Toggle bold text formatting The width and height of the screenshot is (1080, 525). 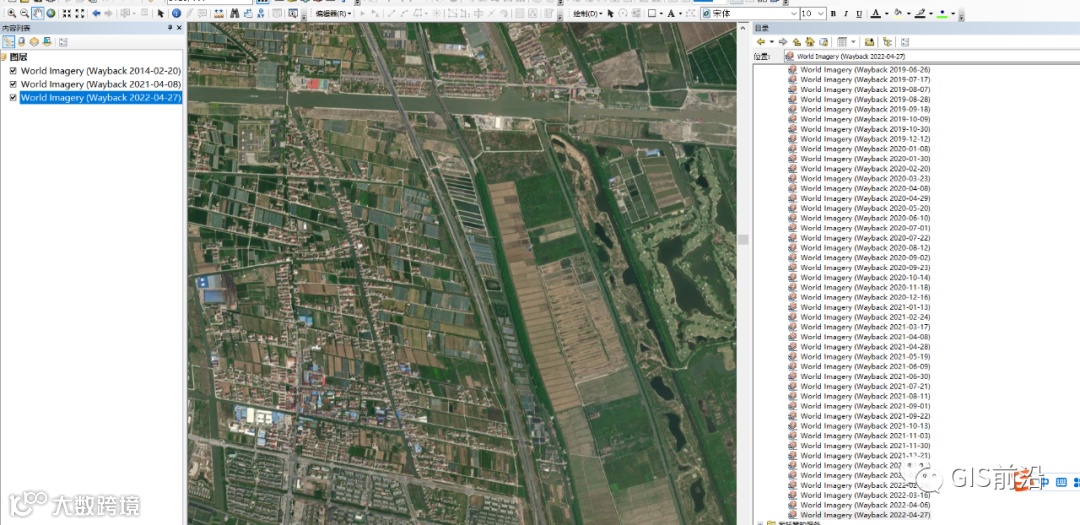coord(833,14)
